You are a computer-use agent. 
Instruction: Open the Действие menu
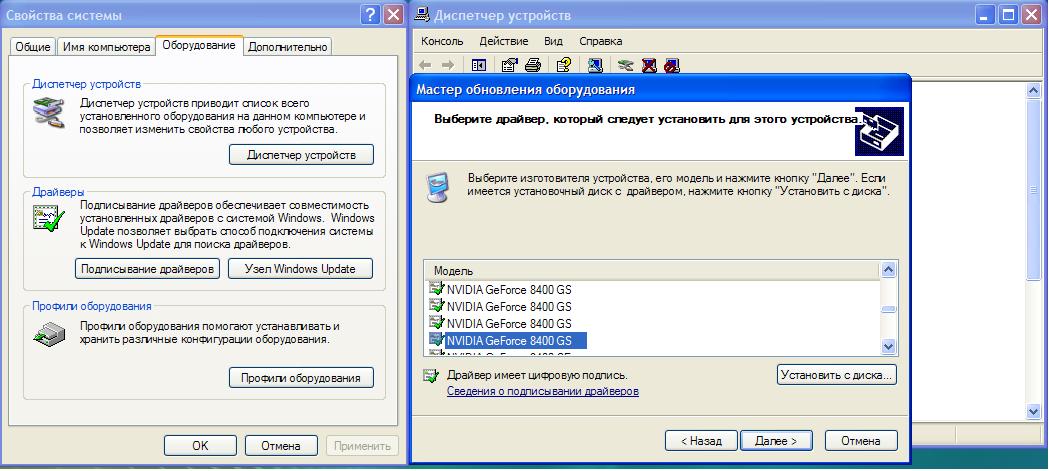click(x=504, y=41)
